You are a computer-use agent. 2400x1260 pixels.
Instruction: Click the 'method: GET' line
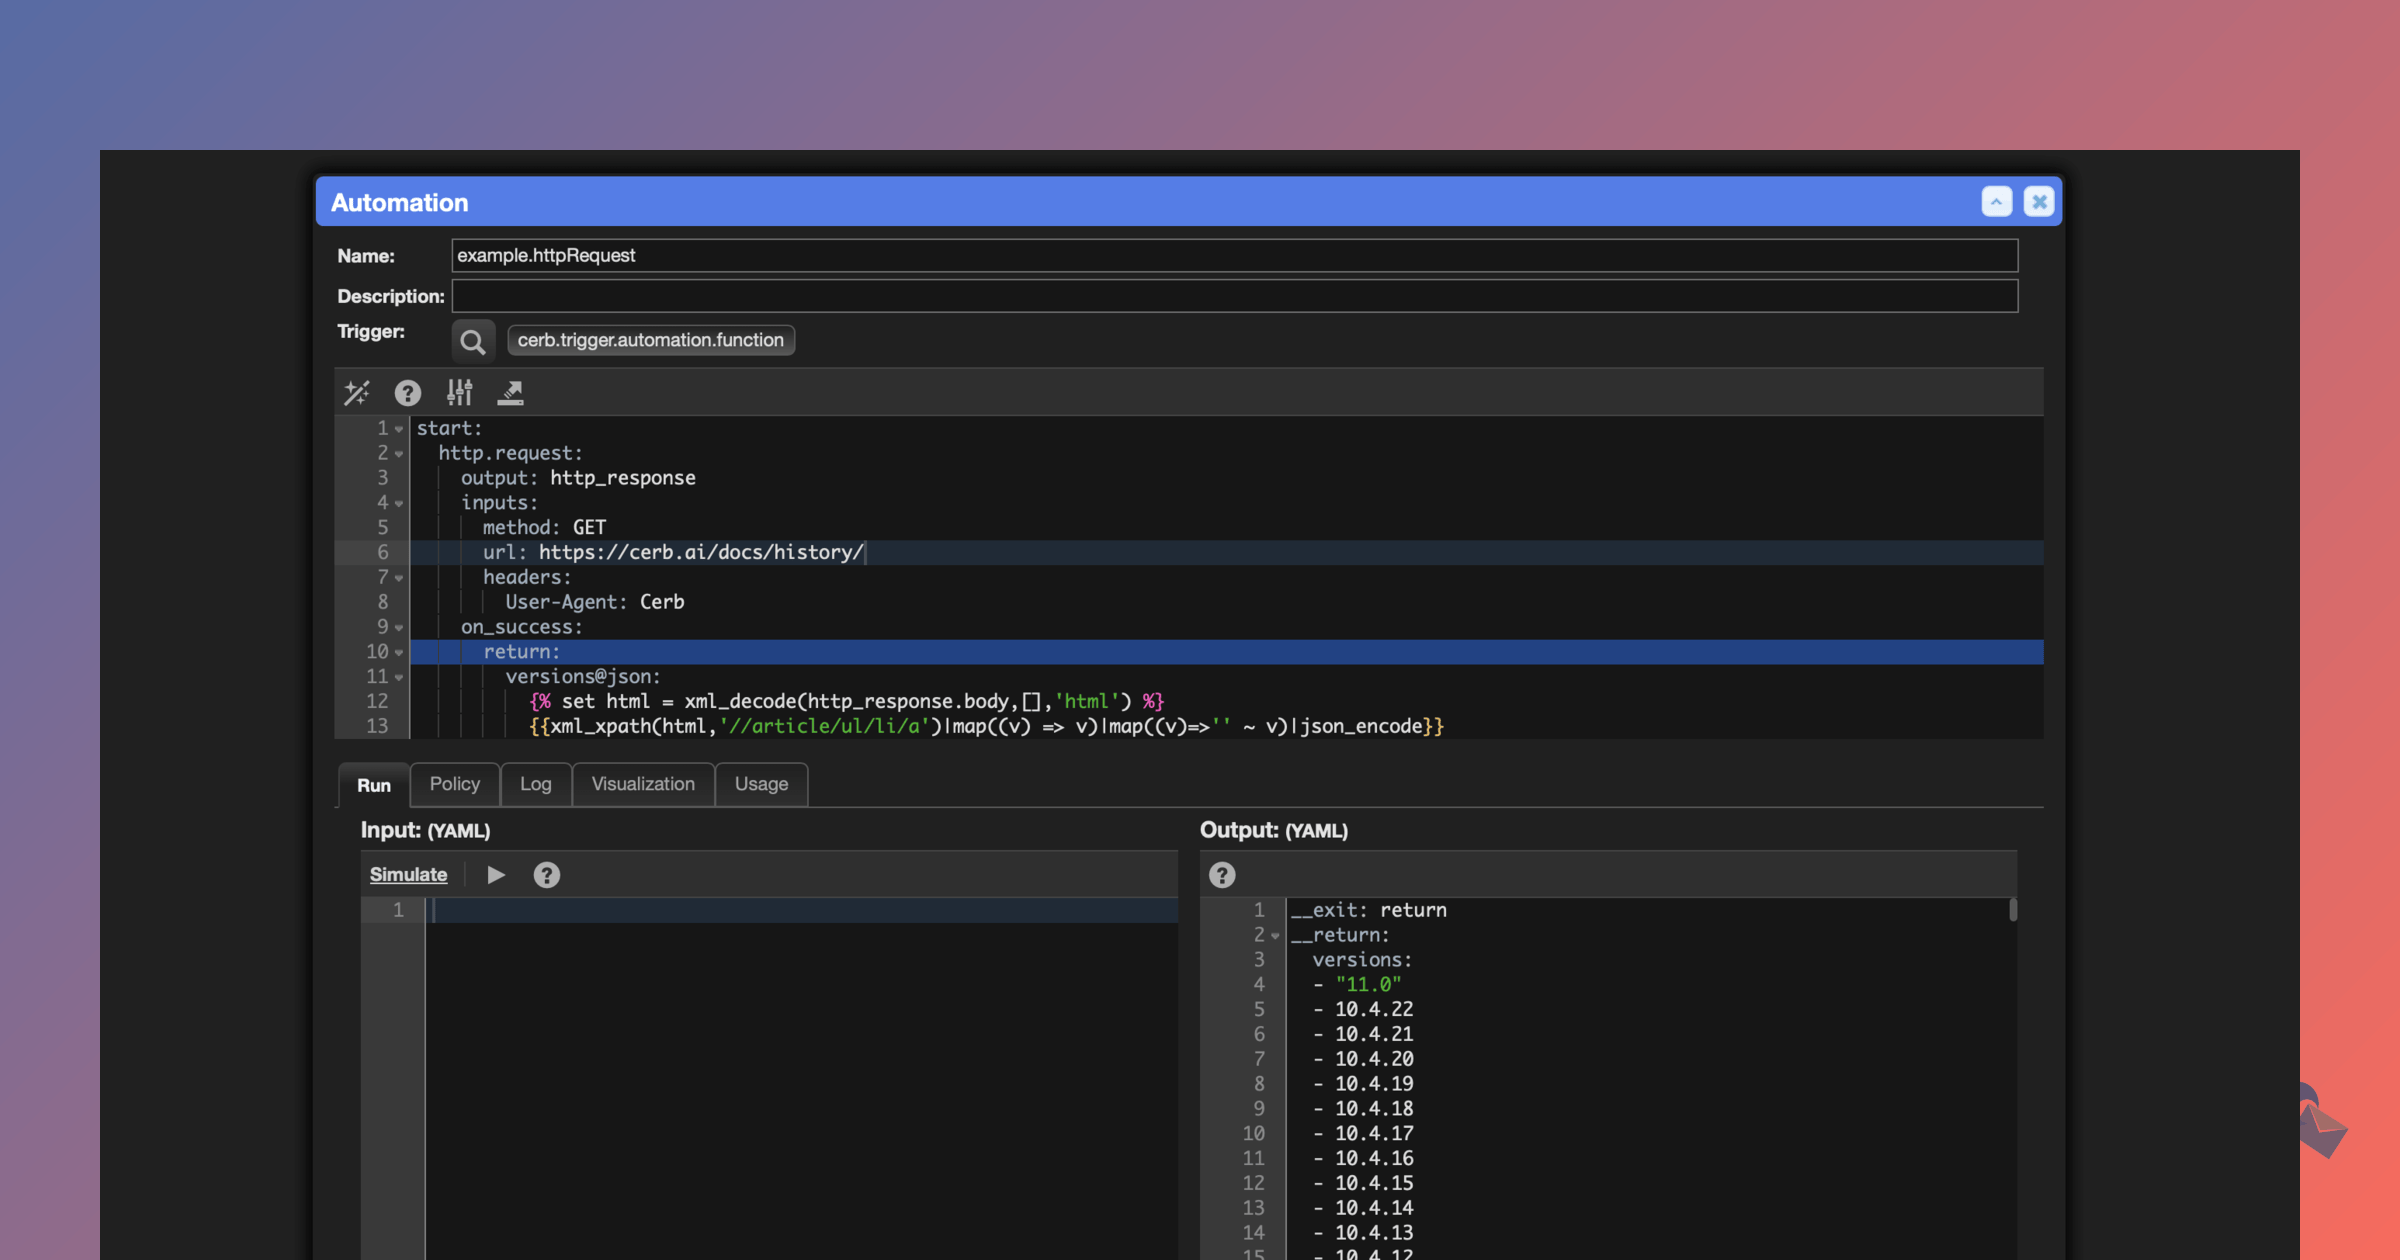point(544,528)
